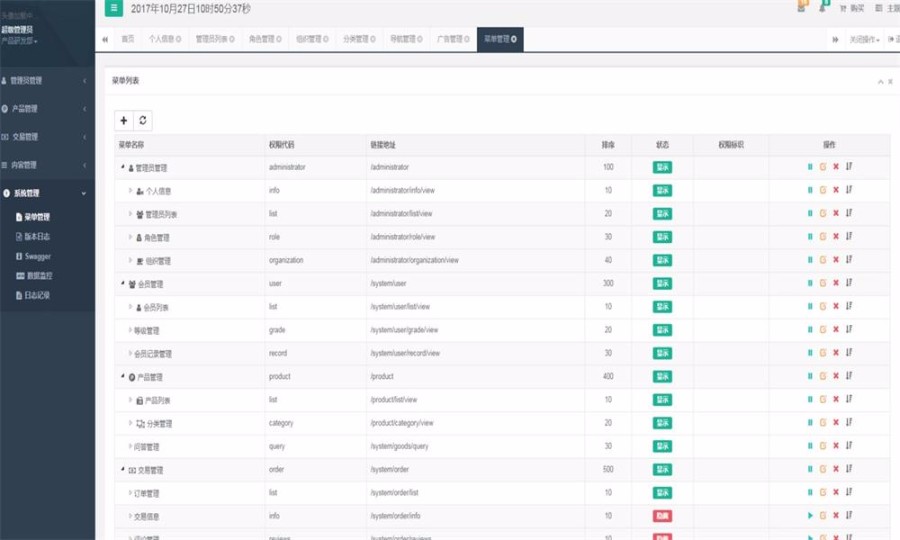Screen dimensions: 900x540
Task: Toggle the pause icon in the /administrator row
Action: coord(810,167)
